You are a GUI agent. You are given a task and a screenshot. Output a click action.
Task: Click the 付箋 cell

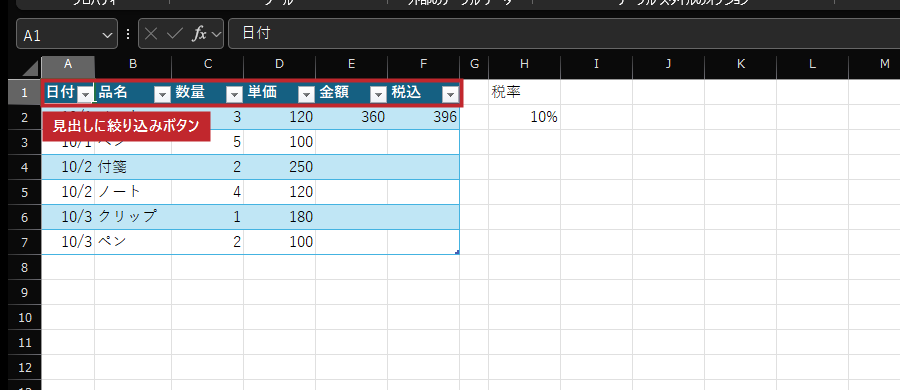133,167
